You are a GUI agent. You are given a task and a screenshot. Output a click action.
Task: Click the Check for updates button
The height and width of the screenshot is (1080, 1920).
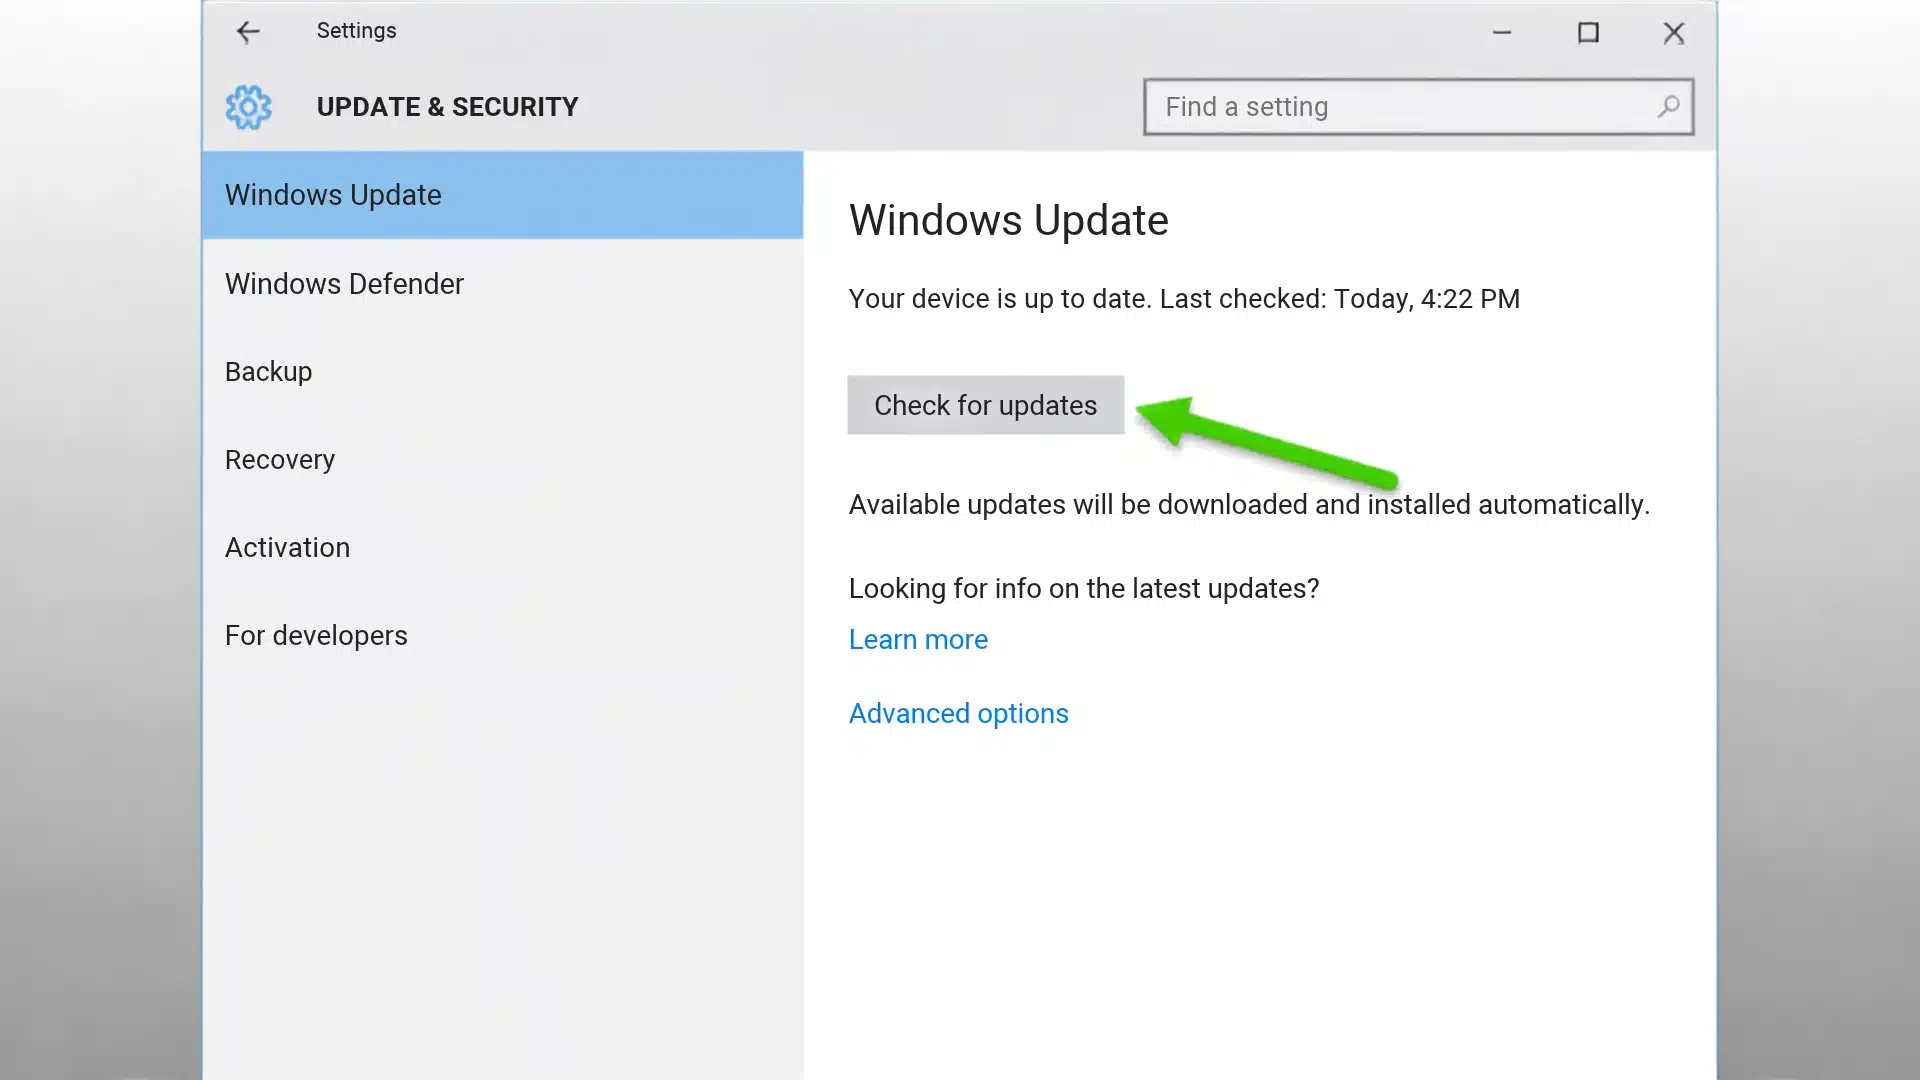pos(985,405)
